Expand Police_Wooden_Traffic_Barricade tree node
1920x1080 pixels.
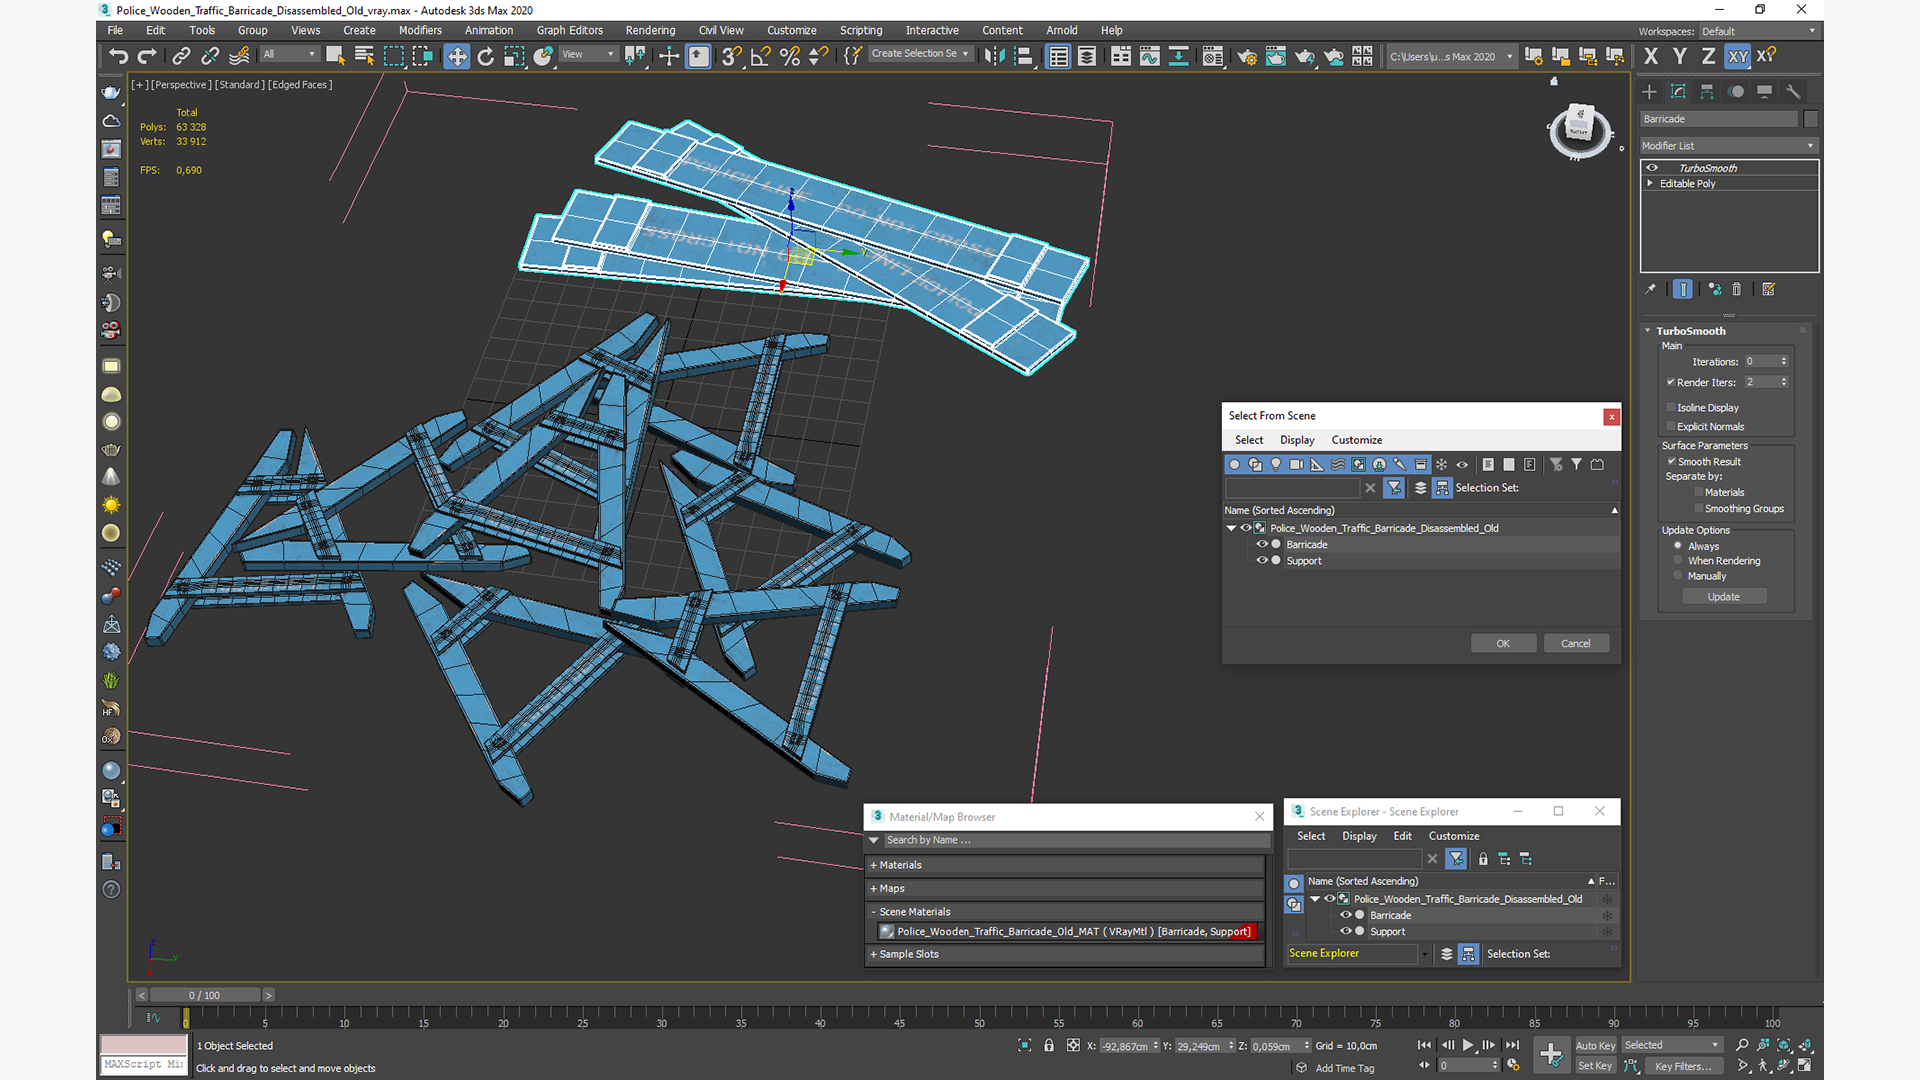coord(1232,527)
